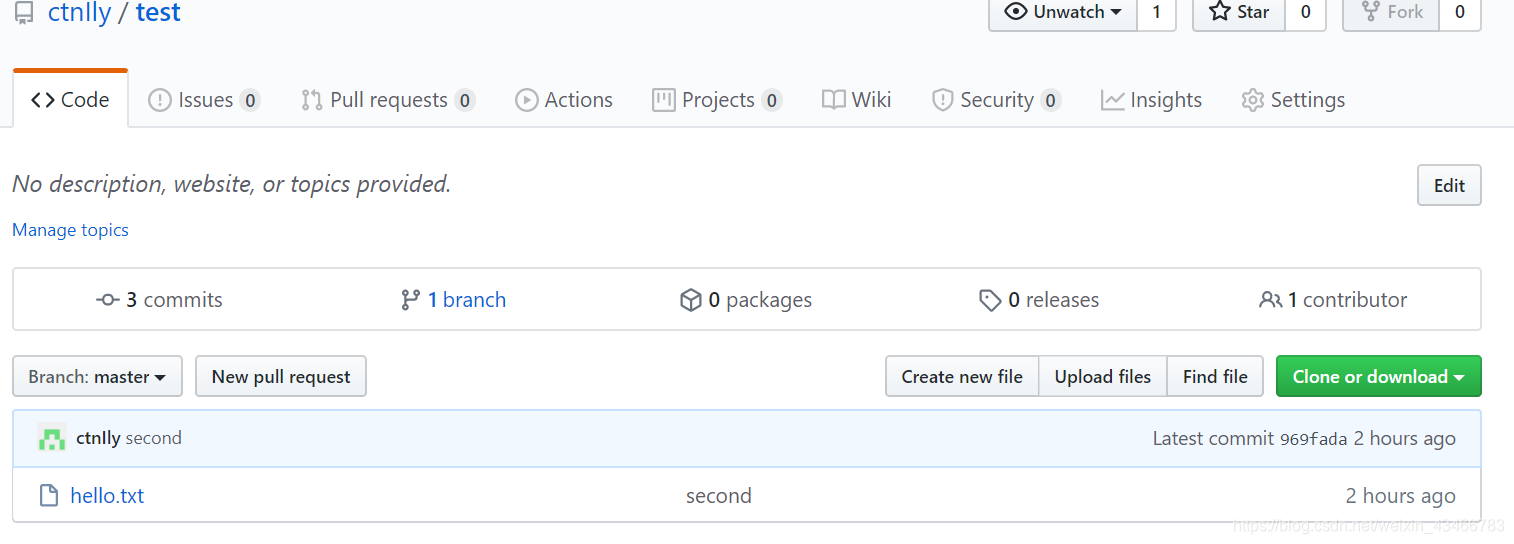
Task: Go to the Settings tab
Action: coord(1293,100)
